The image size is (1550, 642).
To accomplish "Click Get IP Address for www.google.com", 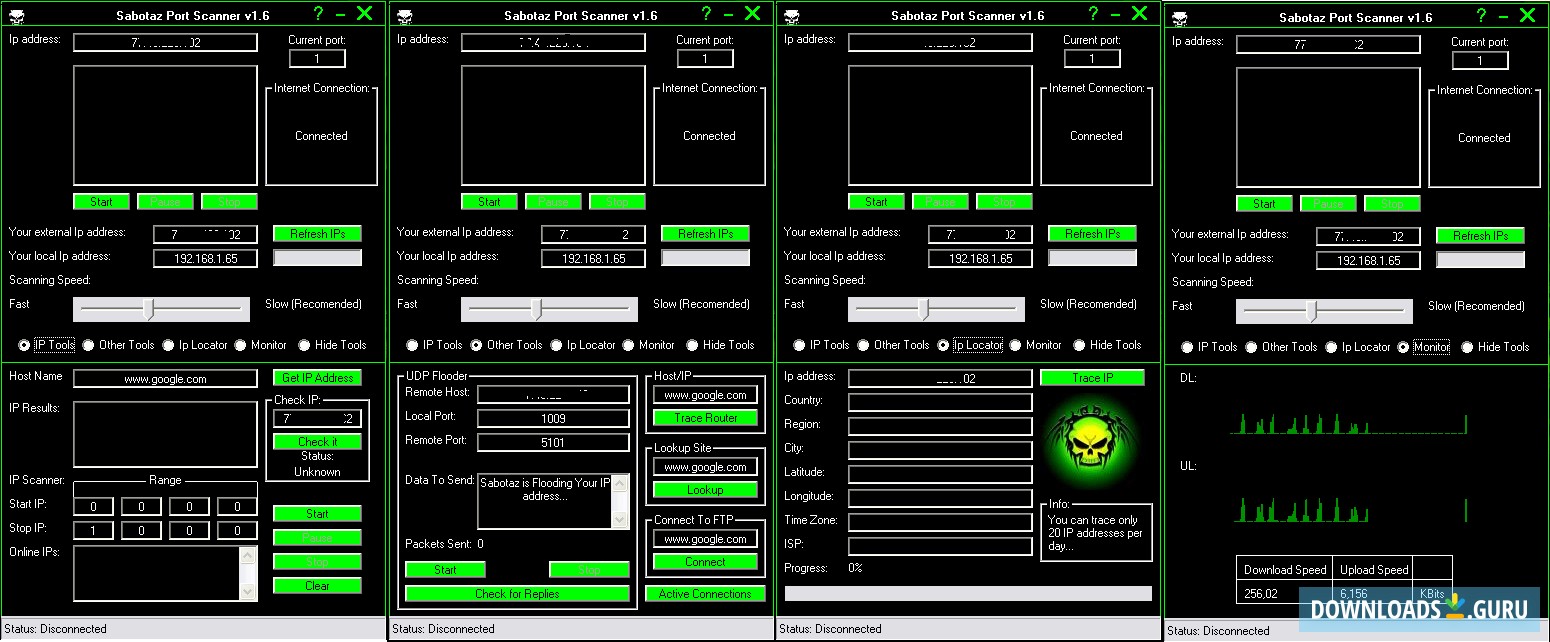I will [317, 378].
